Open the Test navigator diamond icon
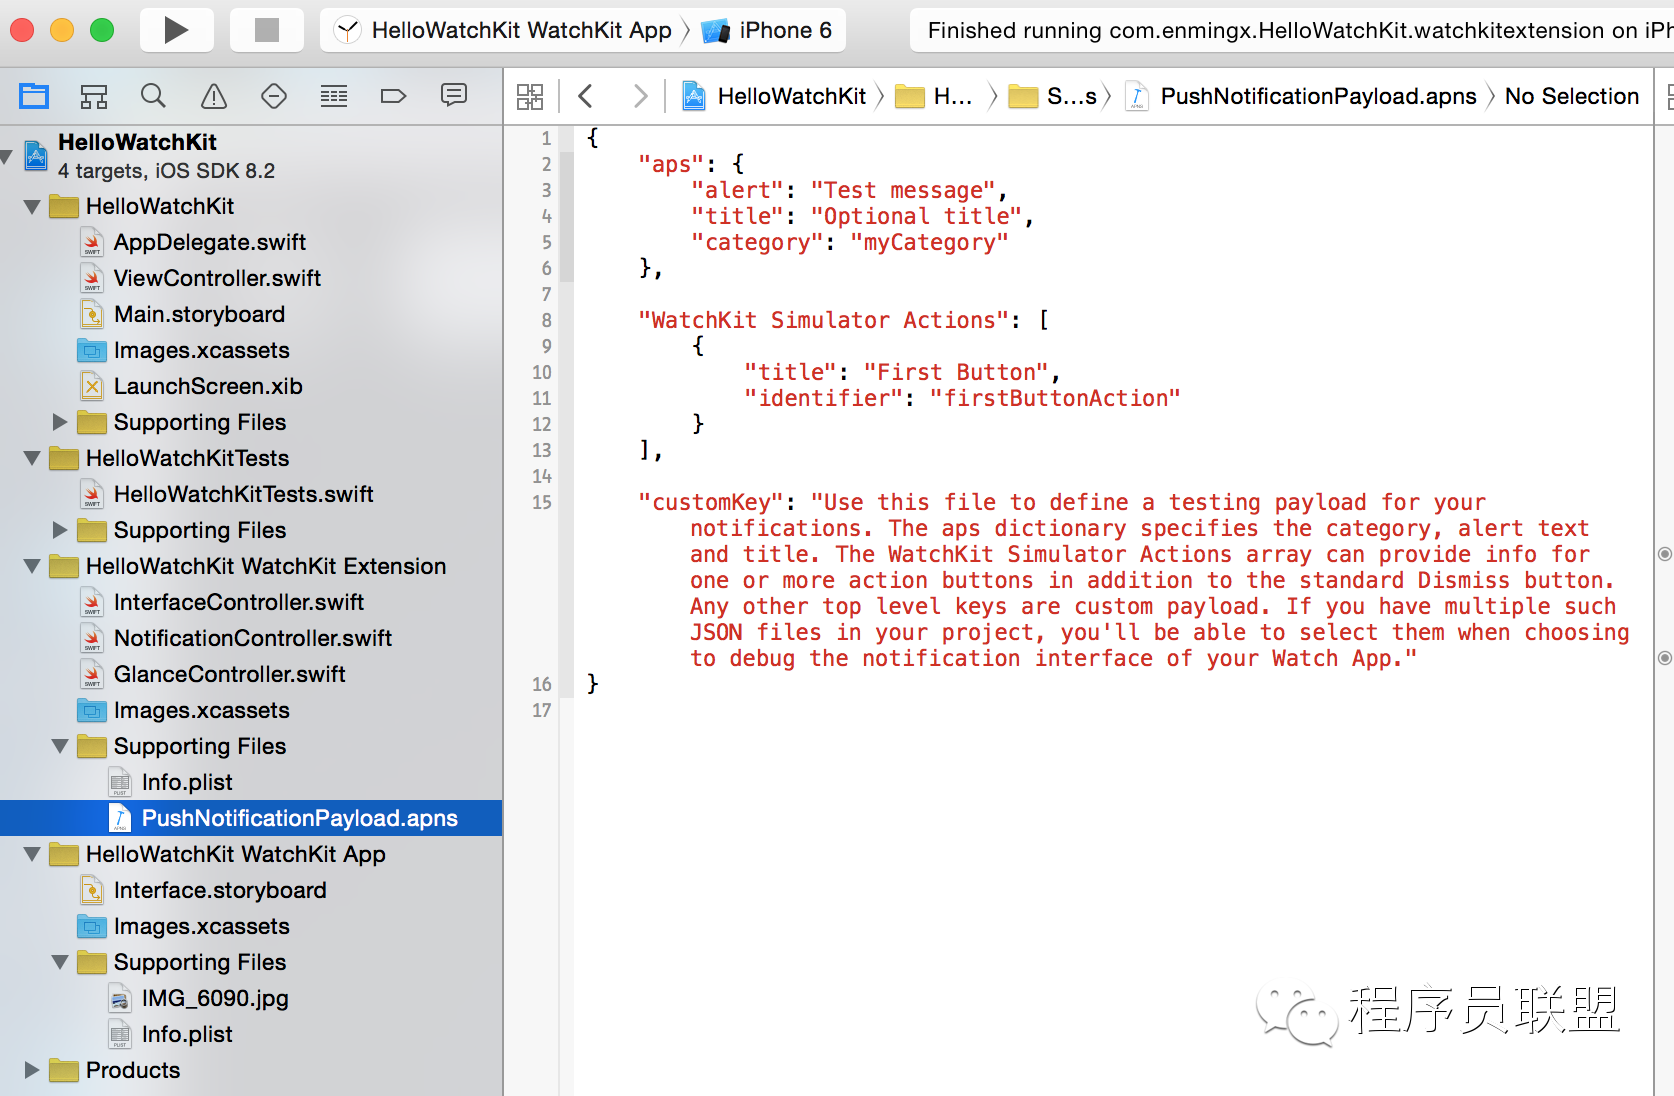The width and height of the screenshot is (1674, 1096). pos(274,96)
